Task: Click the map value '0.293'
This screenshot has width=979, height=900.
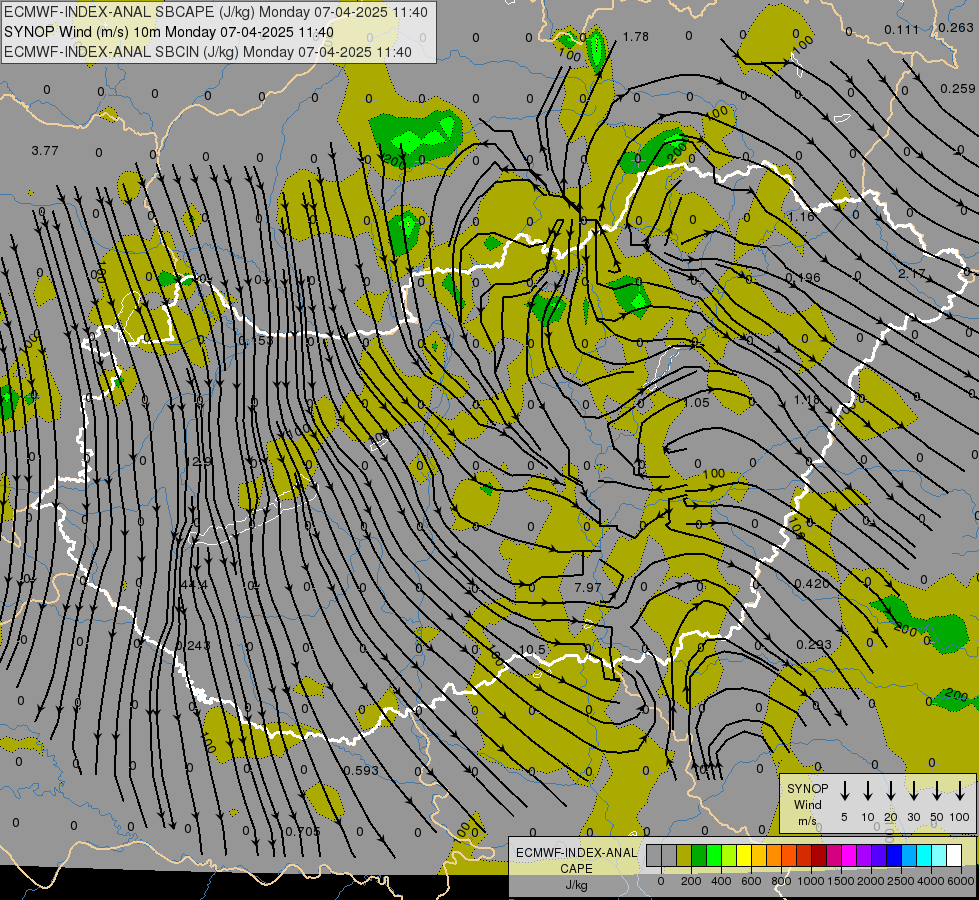Action: 814,644
